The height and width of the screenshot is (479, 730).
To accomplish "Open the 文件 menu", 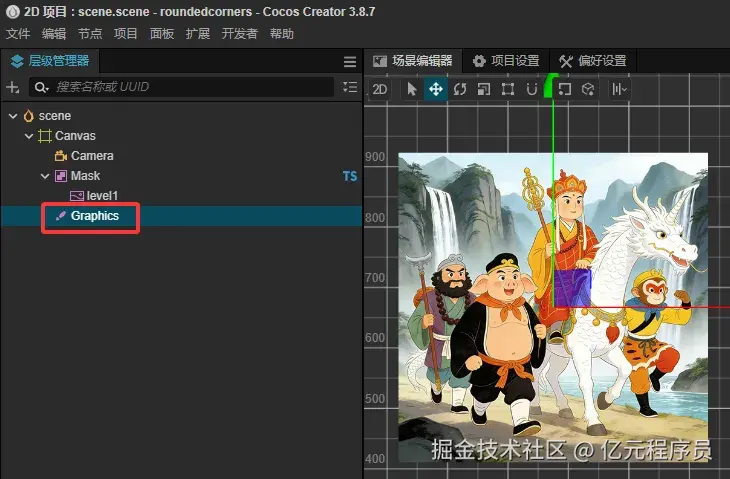I will pos(18,34).
